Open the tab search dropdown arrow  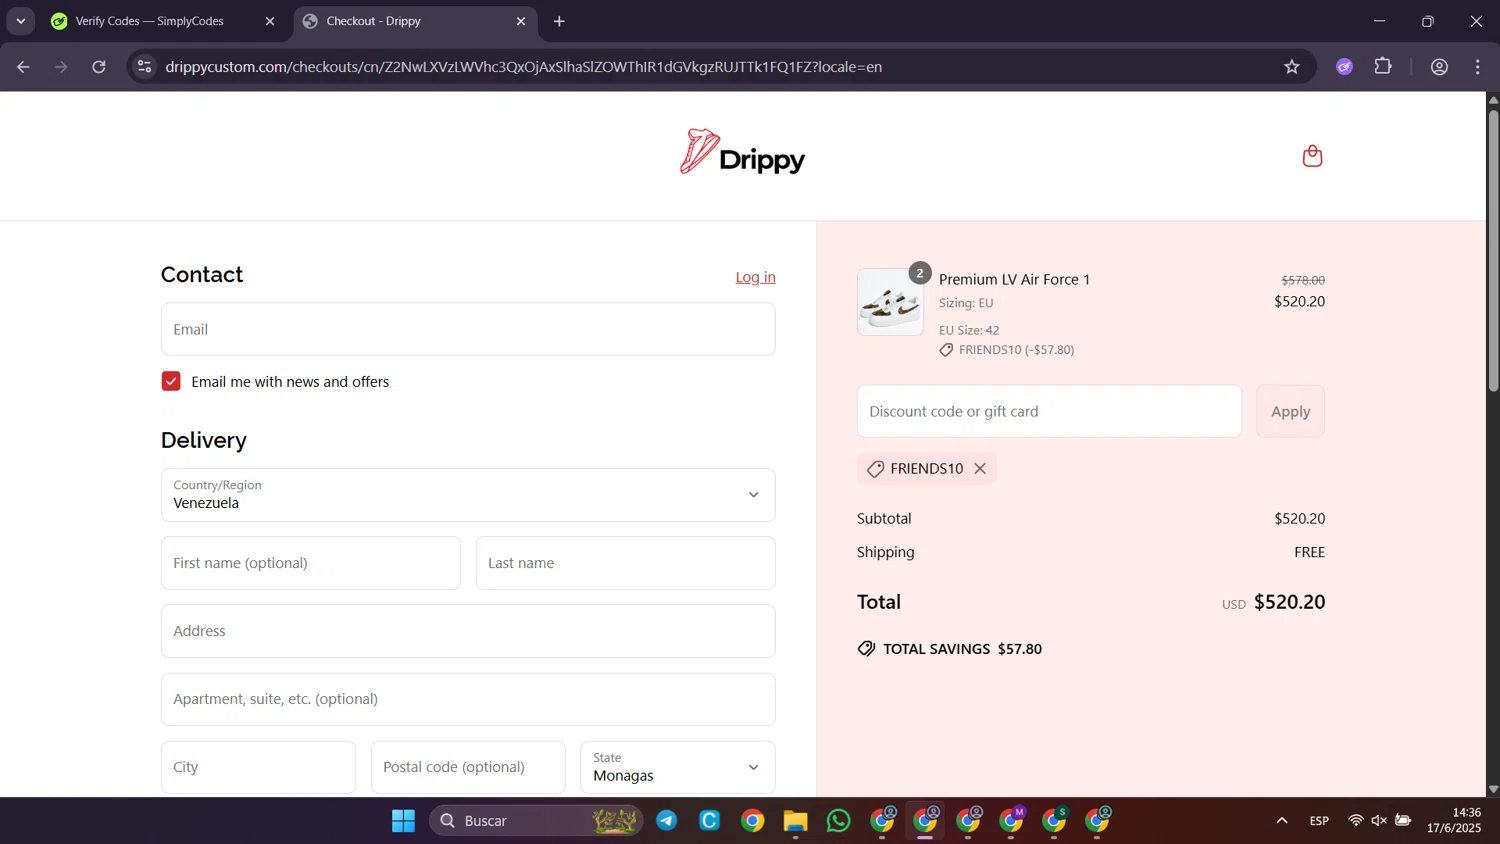(20, 21)
